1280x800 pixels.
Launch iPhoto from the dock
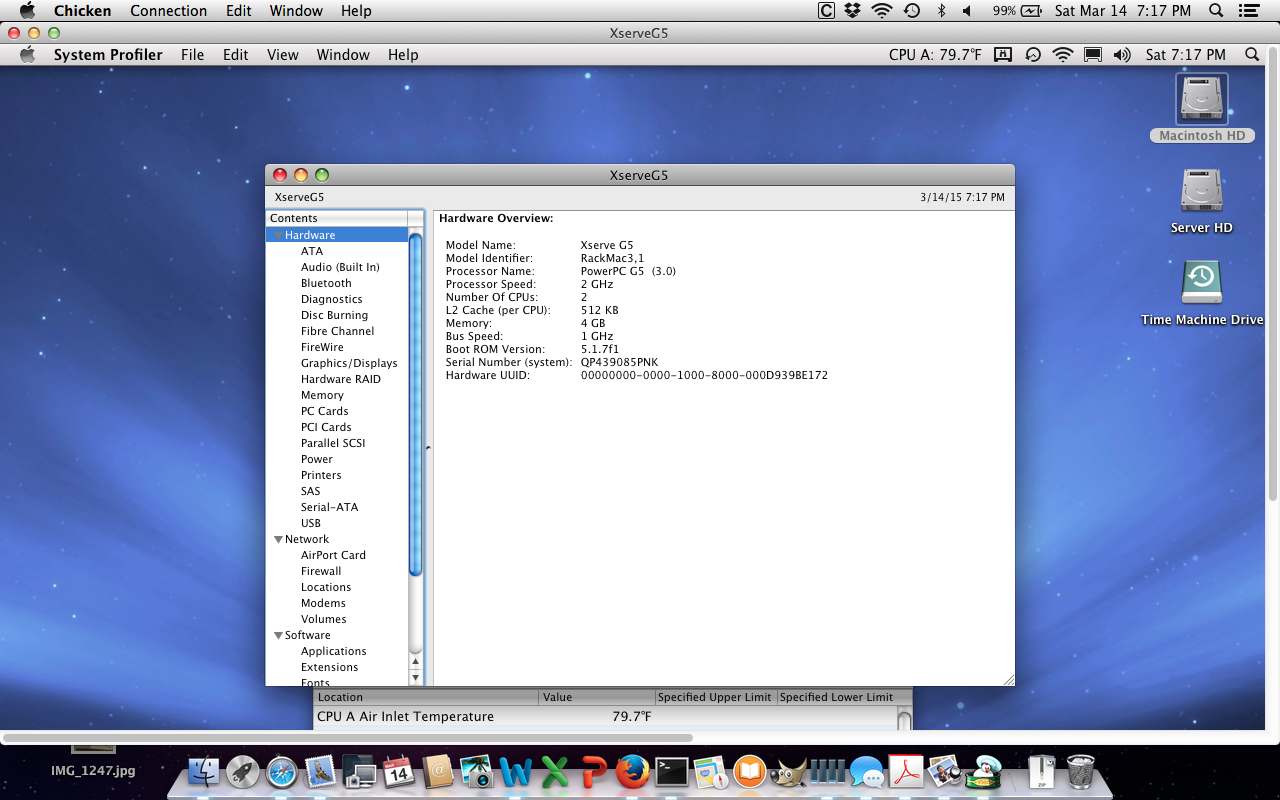click(476, 771)
